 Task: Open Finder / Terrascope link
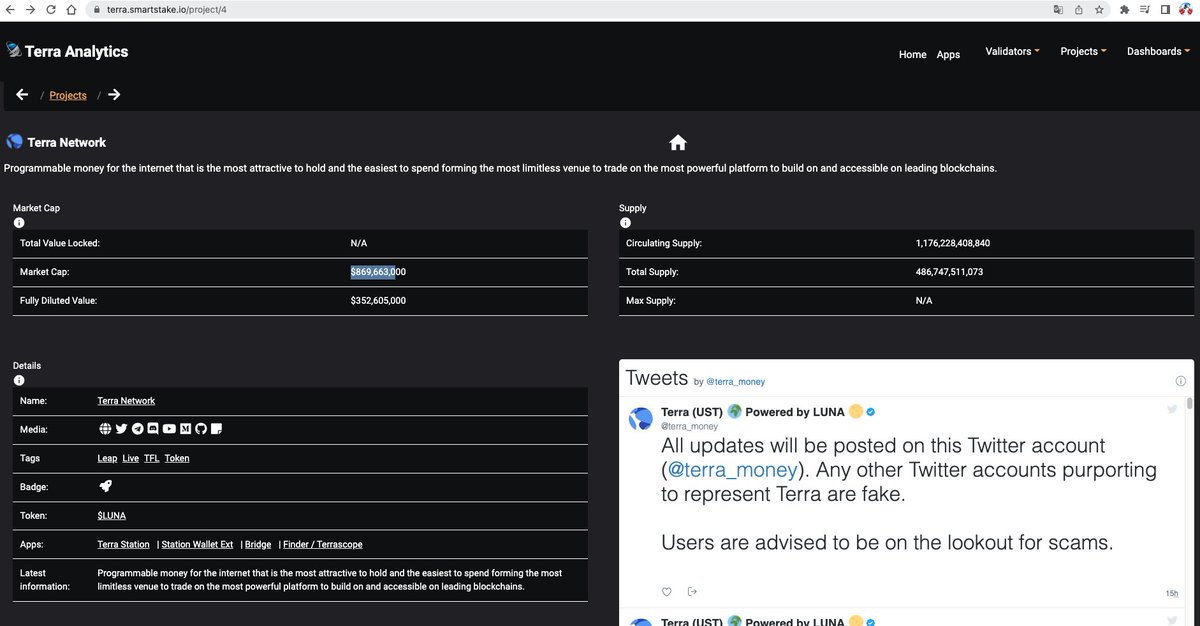[x=323, y=544]
